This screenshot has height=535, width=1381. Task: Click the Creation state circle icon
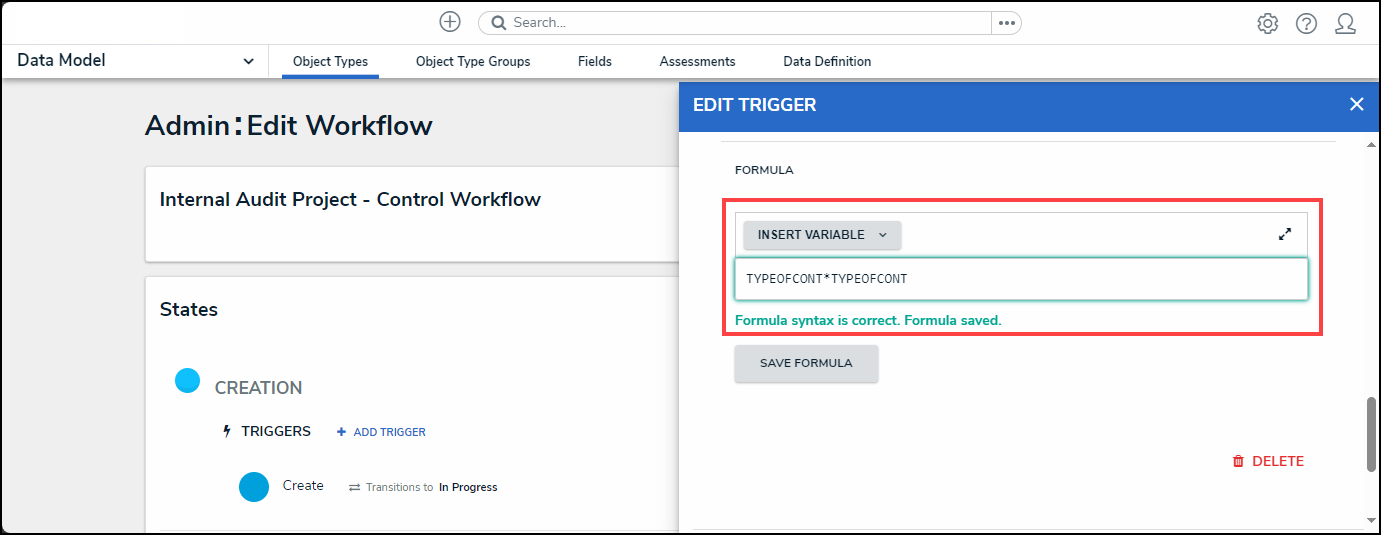point(187,381)
